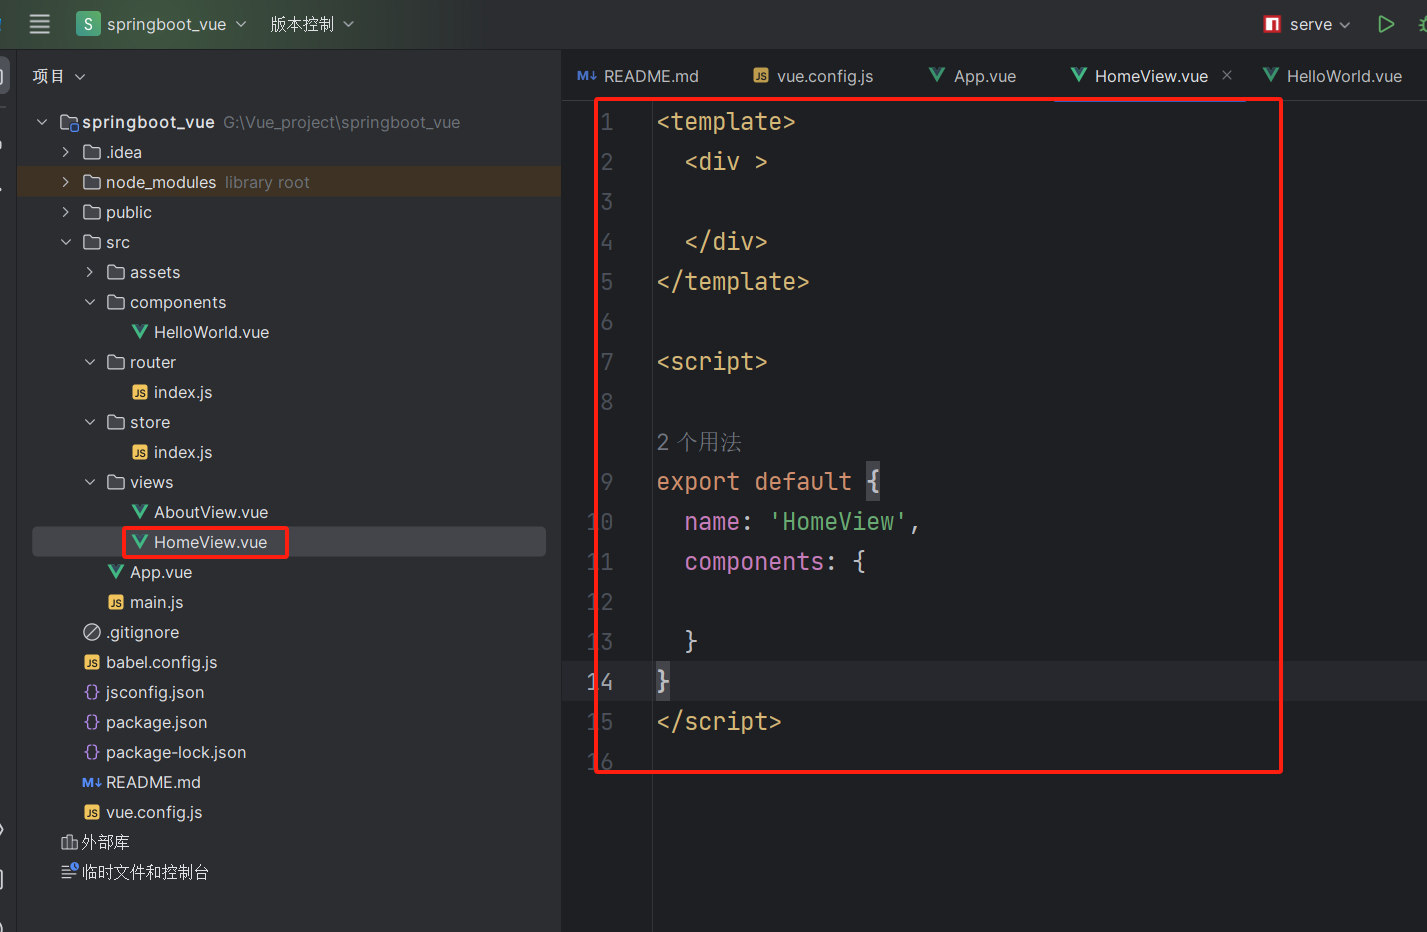Expand the assets folder
The height and width of the screenshot is (932, 1427).
coord(90,272)
